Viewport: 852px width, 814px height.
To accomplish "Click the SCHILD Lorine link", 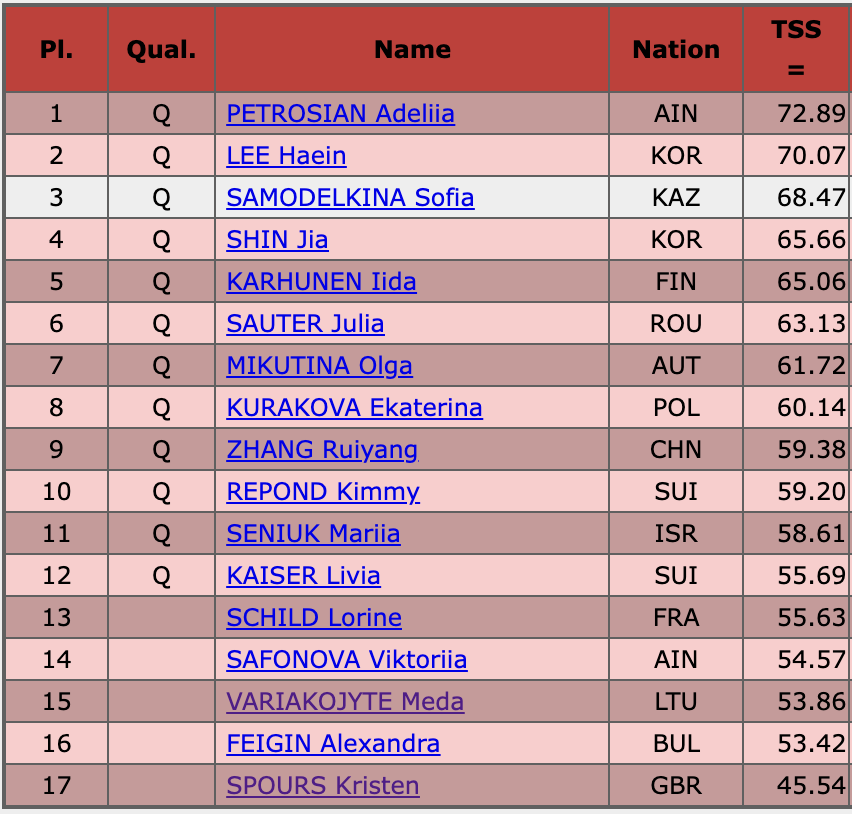I will pos(314,618).
